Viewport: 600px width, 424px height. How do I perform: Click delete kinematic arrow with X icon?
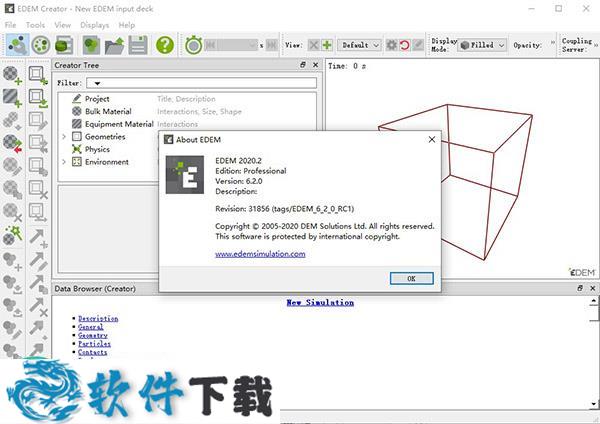[x=38, y=307]
